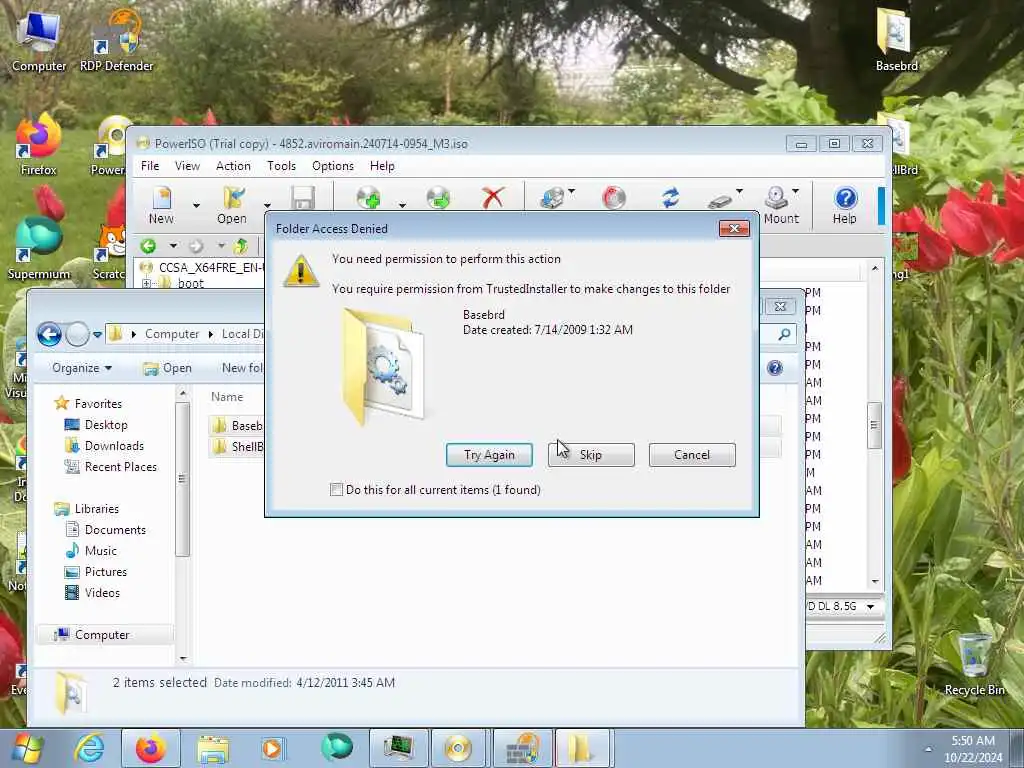Screen dimensions: 1024x768
Task: Click the blue Convert arrows icon
Action: pyautogui.click(x=671, y=198)
